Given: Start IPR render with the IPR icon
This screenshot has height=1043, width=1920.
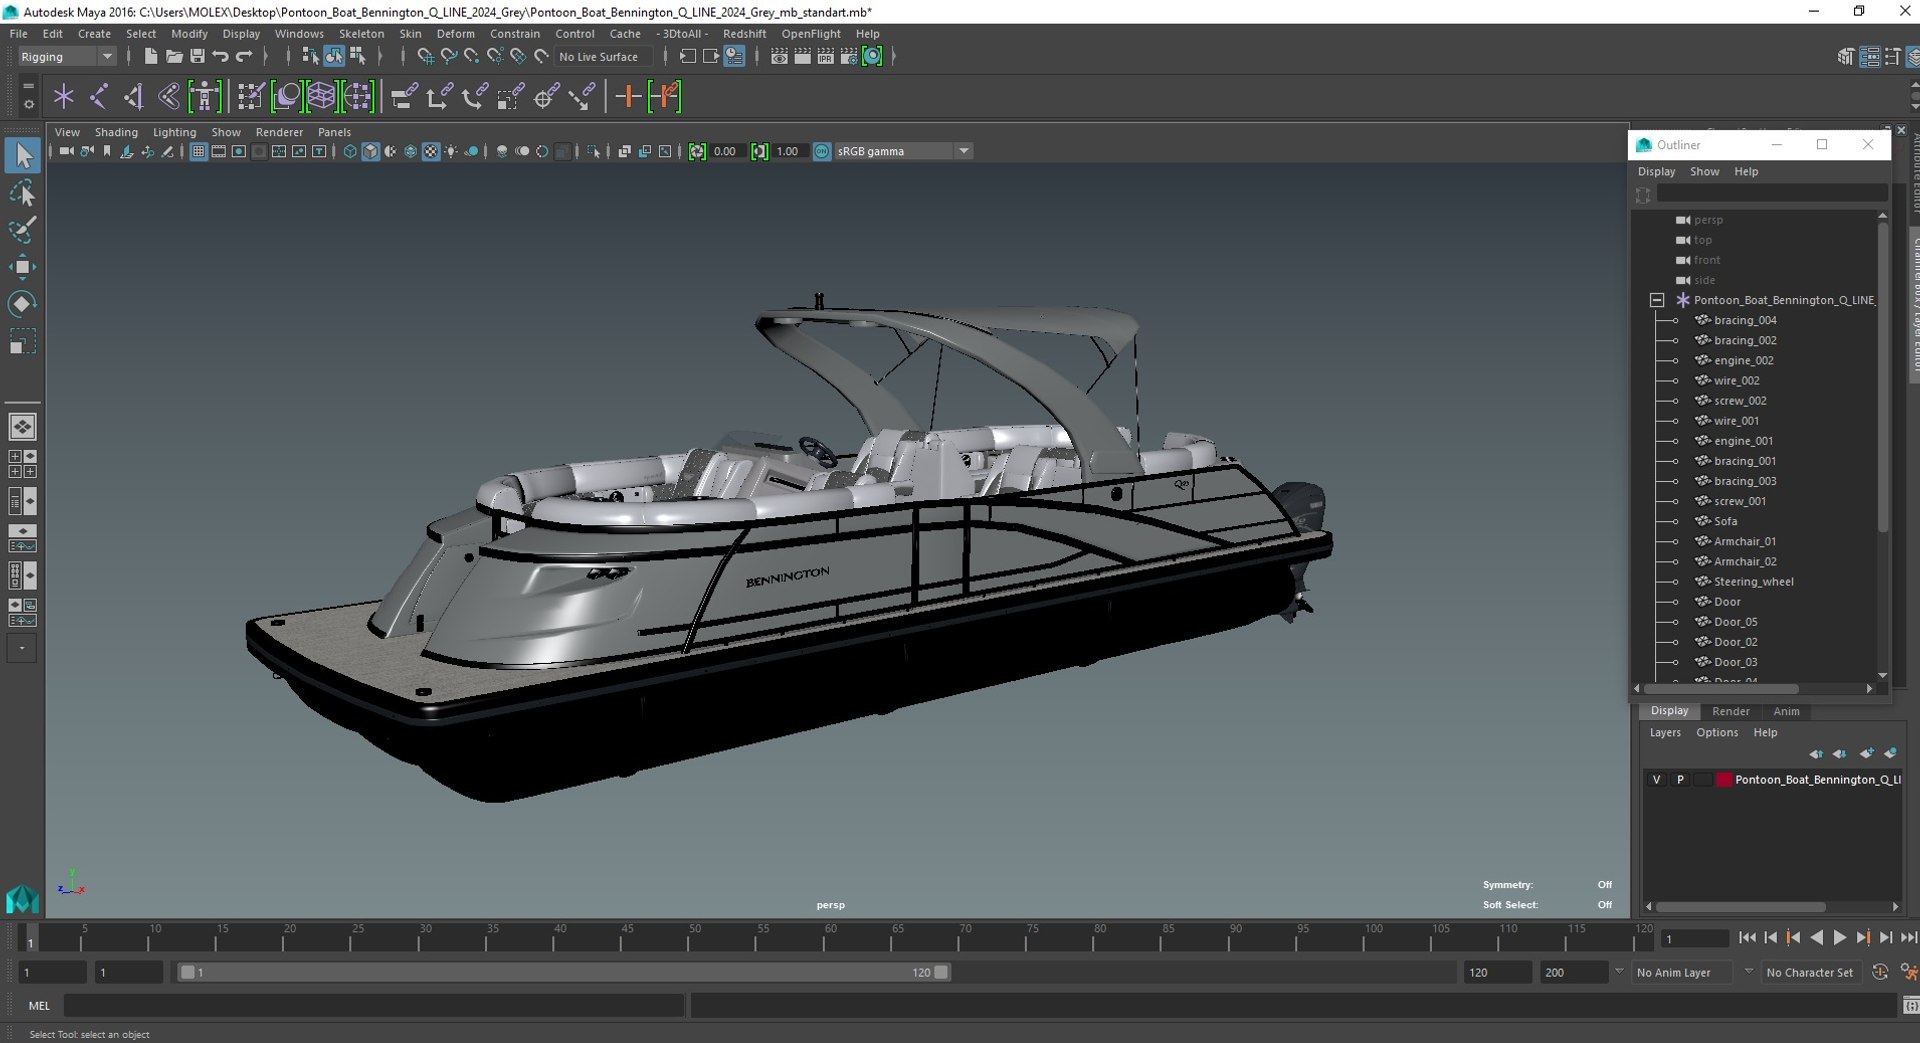Looking at the screenshot, I should 826,57.
